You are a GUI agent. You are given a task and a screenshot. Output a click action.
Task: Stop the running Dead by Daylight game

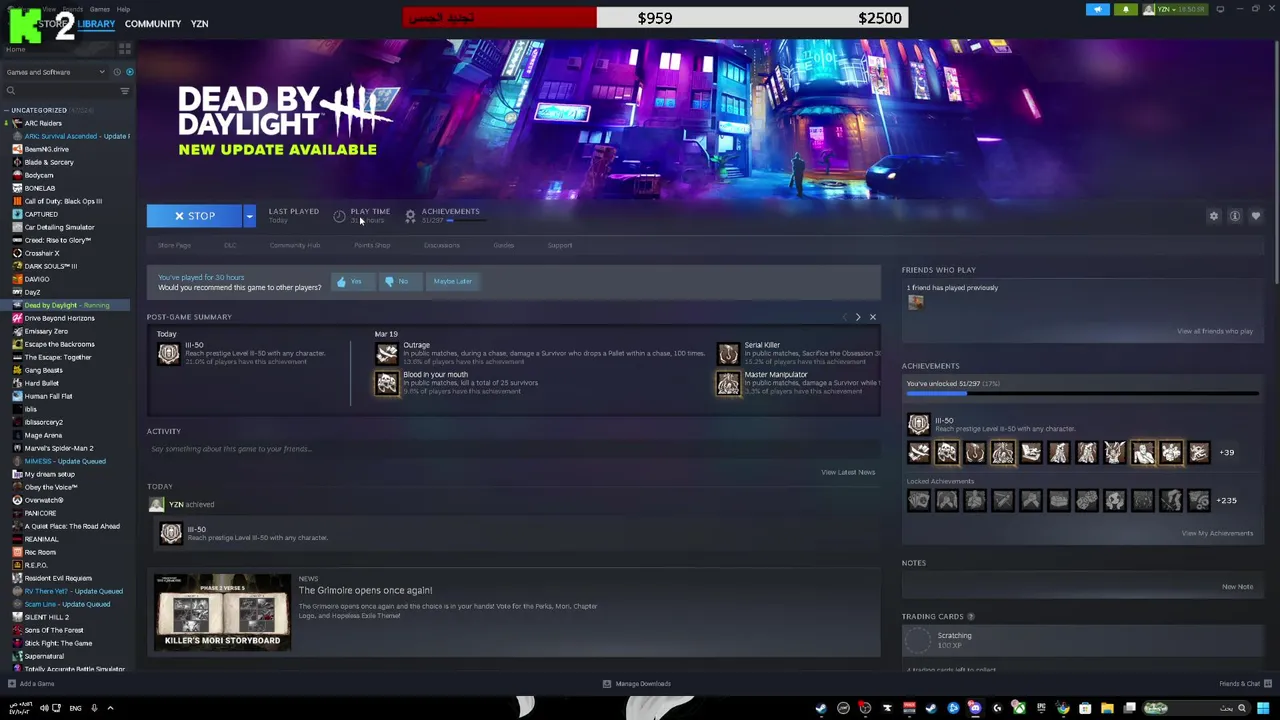[x=194, y=216]
